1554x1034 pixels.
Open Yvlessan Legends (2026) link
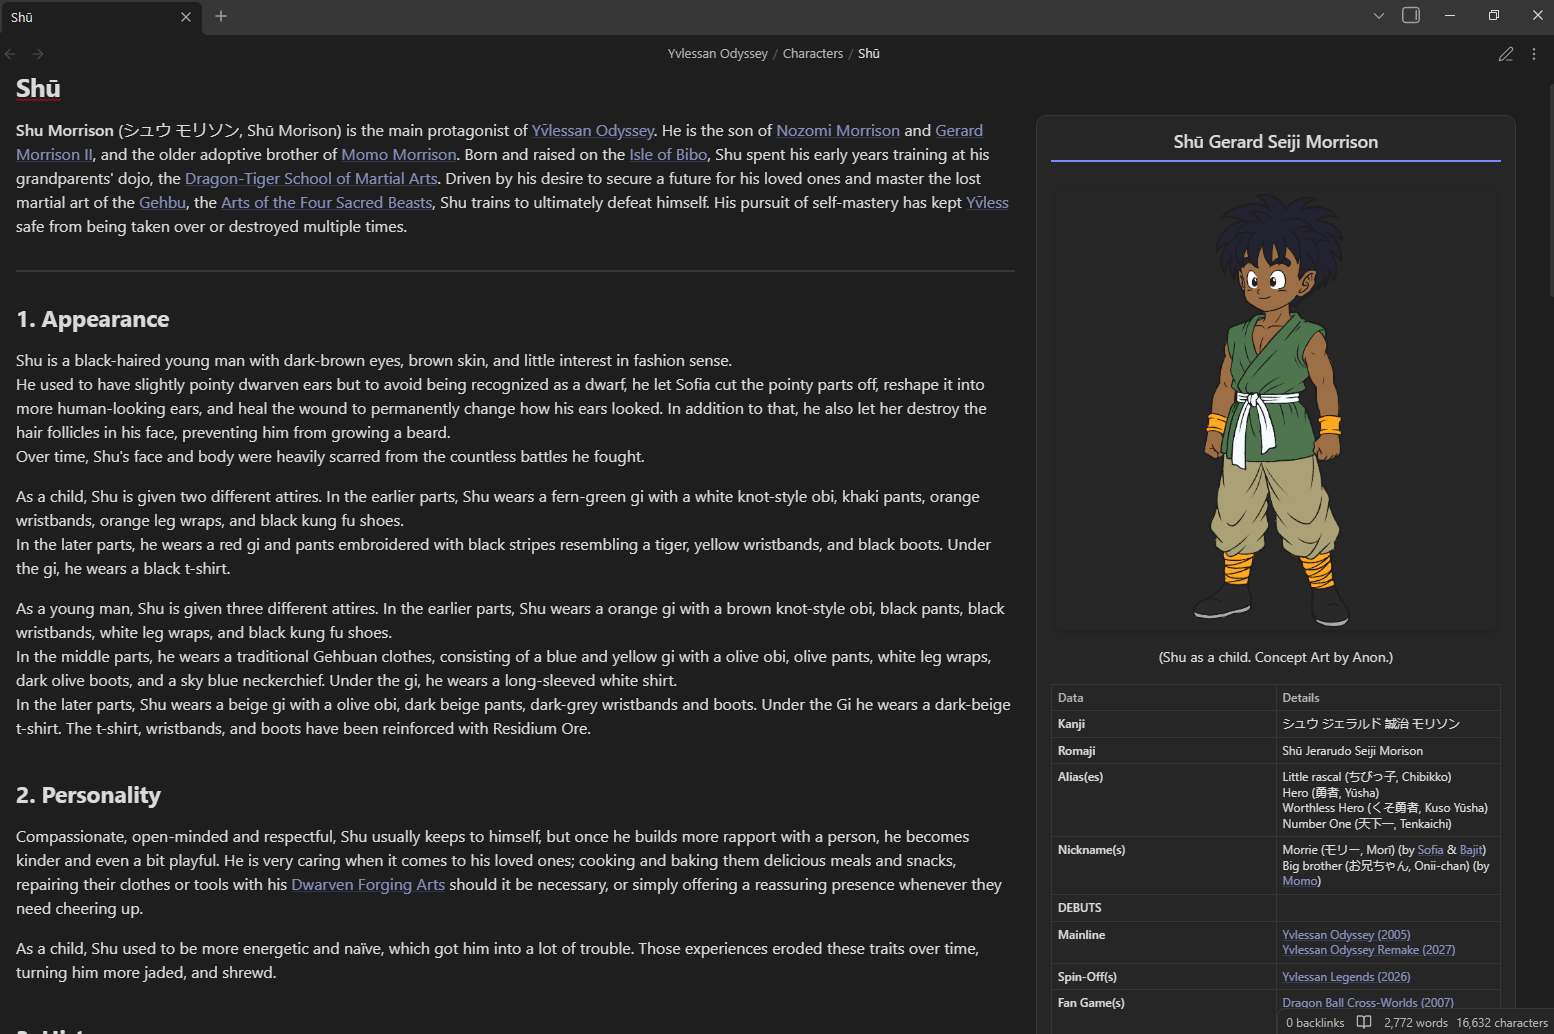(1346, 977)
